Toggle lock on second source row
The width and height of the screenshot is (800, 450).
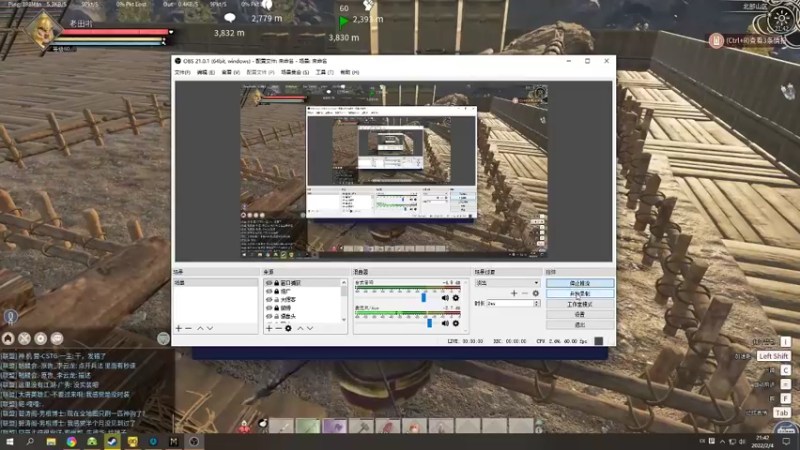click(x=277, y=291)
